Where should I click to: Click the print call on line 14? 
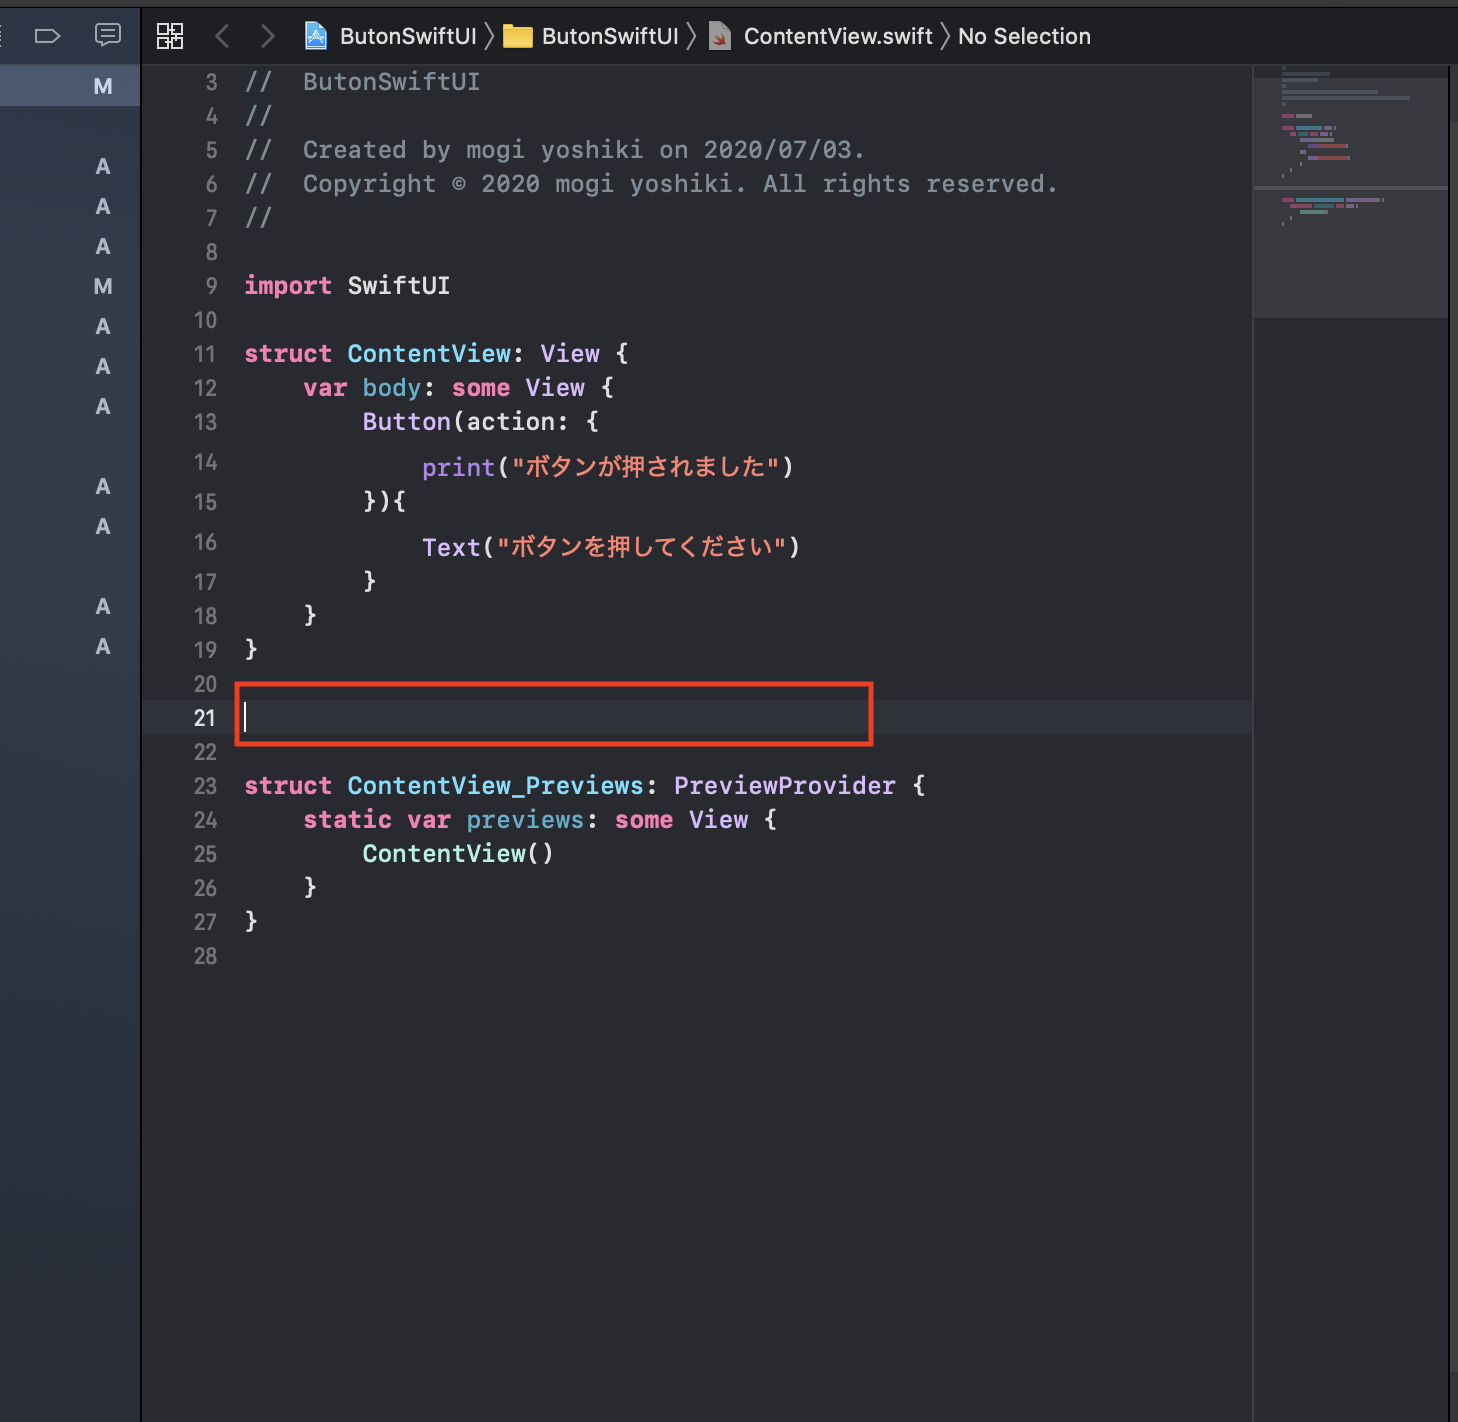[x=458, y=467]
